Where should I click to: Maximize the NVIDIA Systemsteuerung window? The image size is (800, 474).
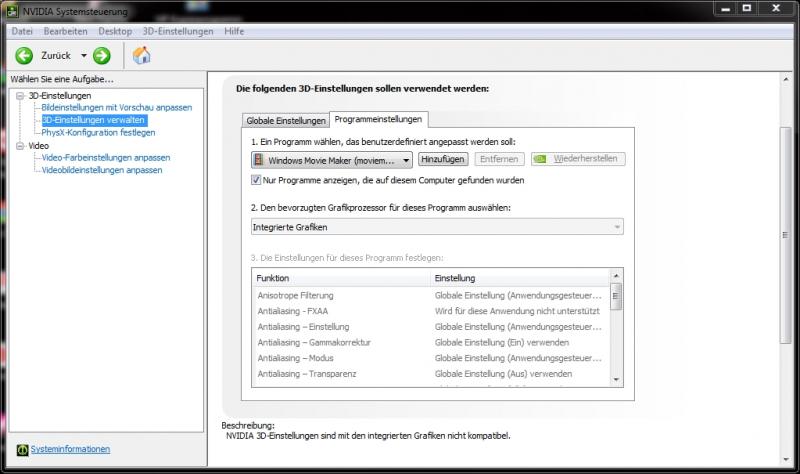747,9
